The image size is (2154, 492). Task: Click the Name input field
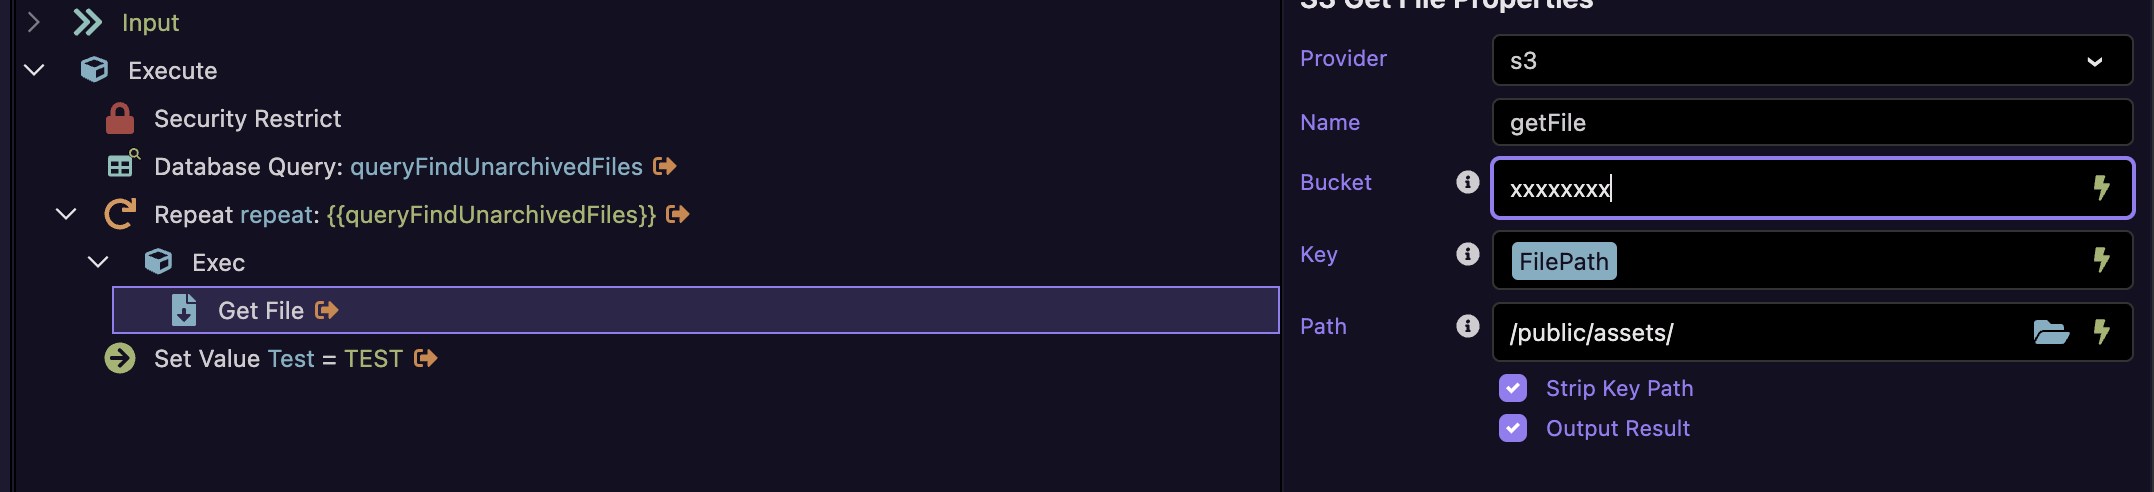click(1811, 123)
